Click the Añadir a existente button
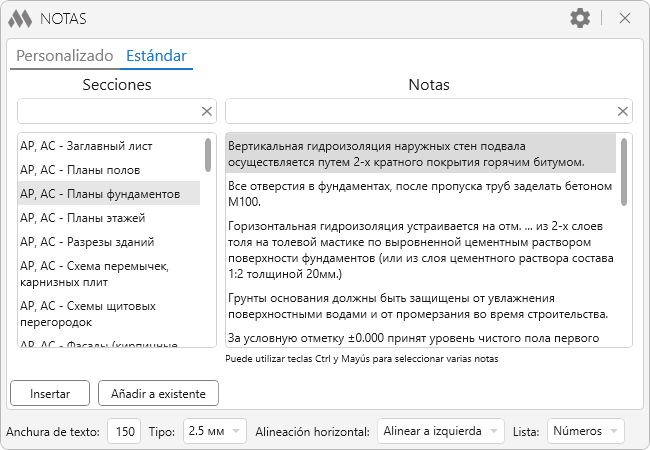The height and width of the screenshot is (450, 650). [158, 394]
